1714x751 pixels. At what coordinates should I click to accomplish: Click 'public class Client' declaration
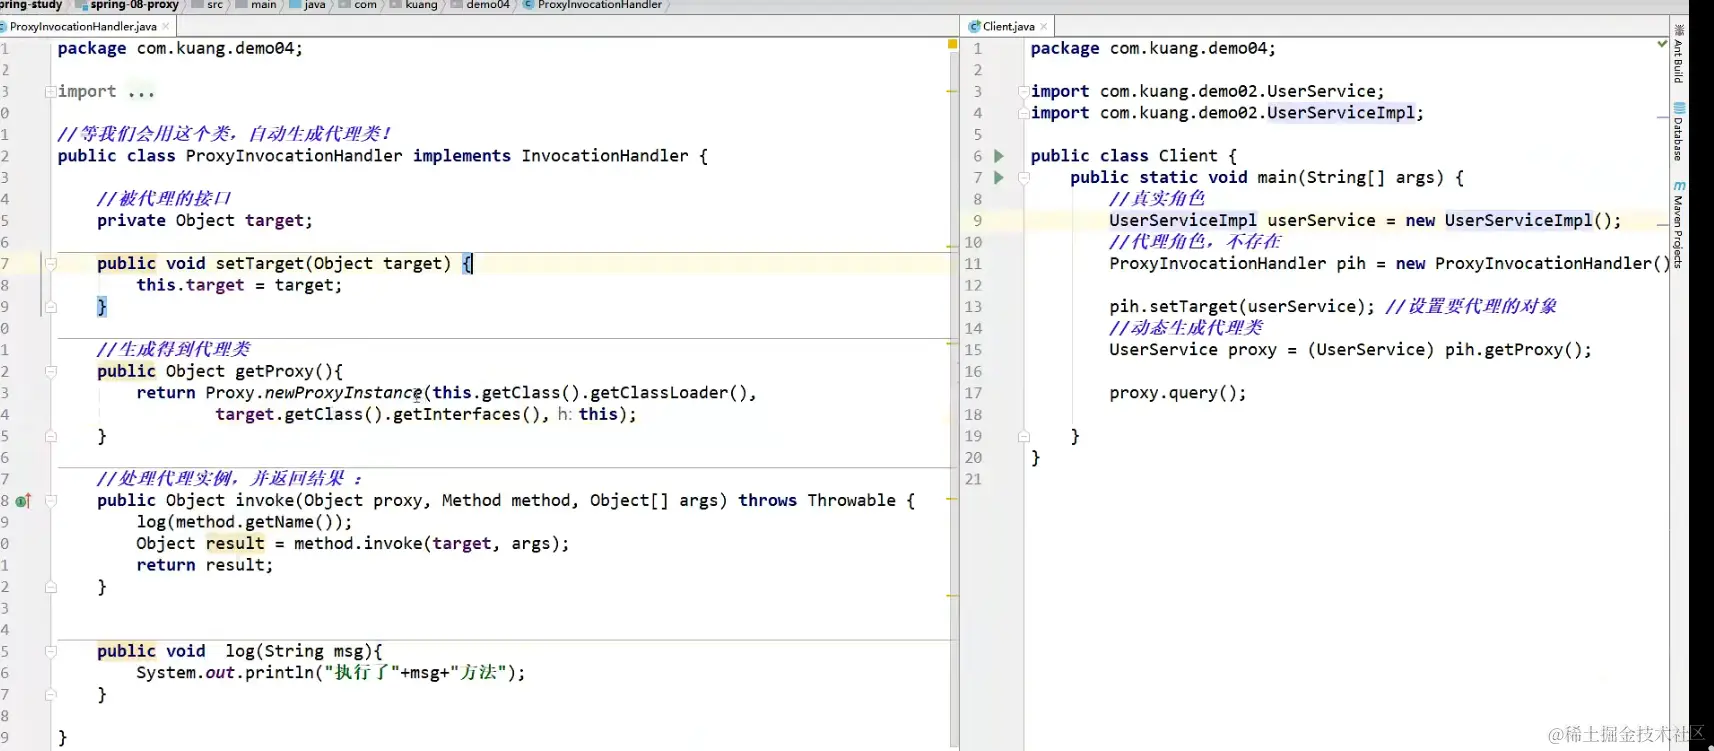click(1124, 156)
